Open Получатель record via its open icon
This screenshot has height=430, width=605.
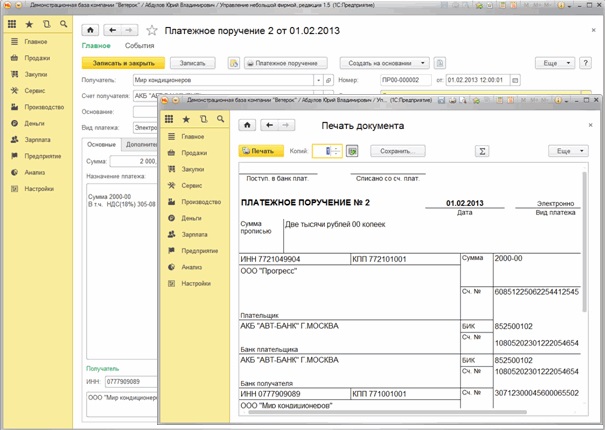point(328,80)
